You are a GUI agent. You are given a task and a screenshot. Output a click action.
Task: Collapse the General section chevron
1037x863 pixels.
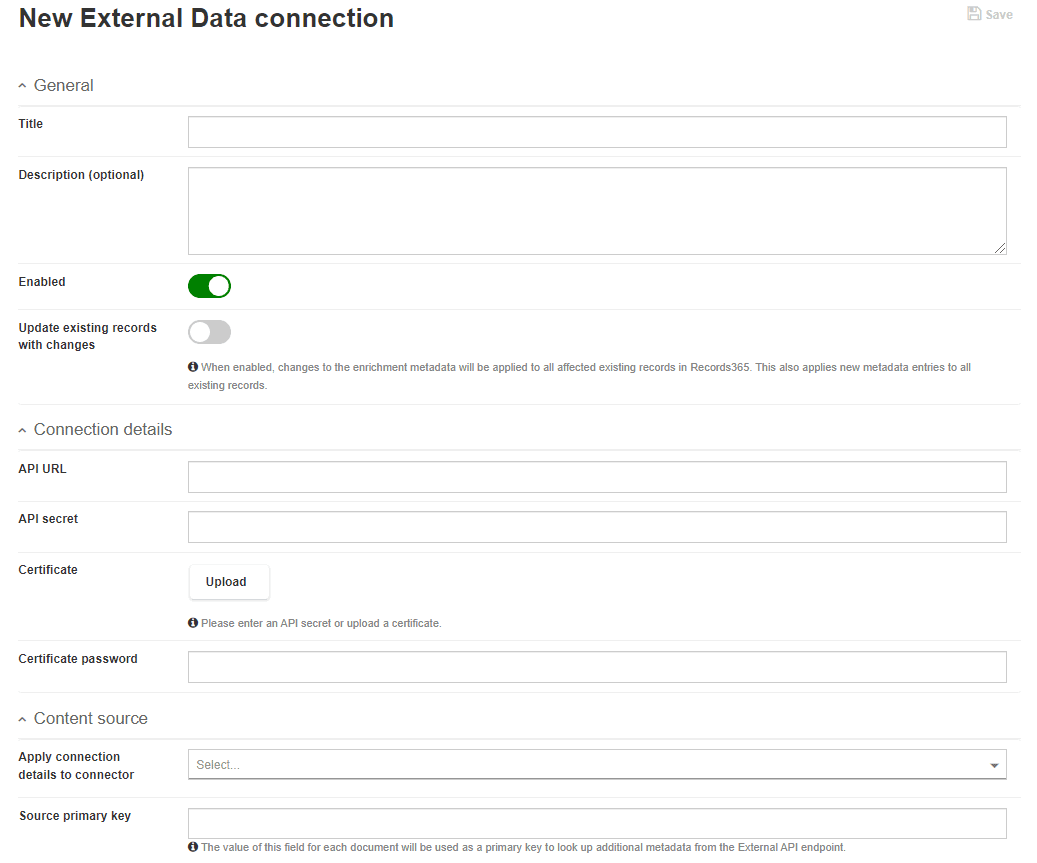point(22,84)
